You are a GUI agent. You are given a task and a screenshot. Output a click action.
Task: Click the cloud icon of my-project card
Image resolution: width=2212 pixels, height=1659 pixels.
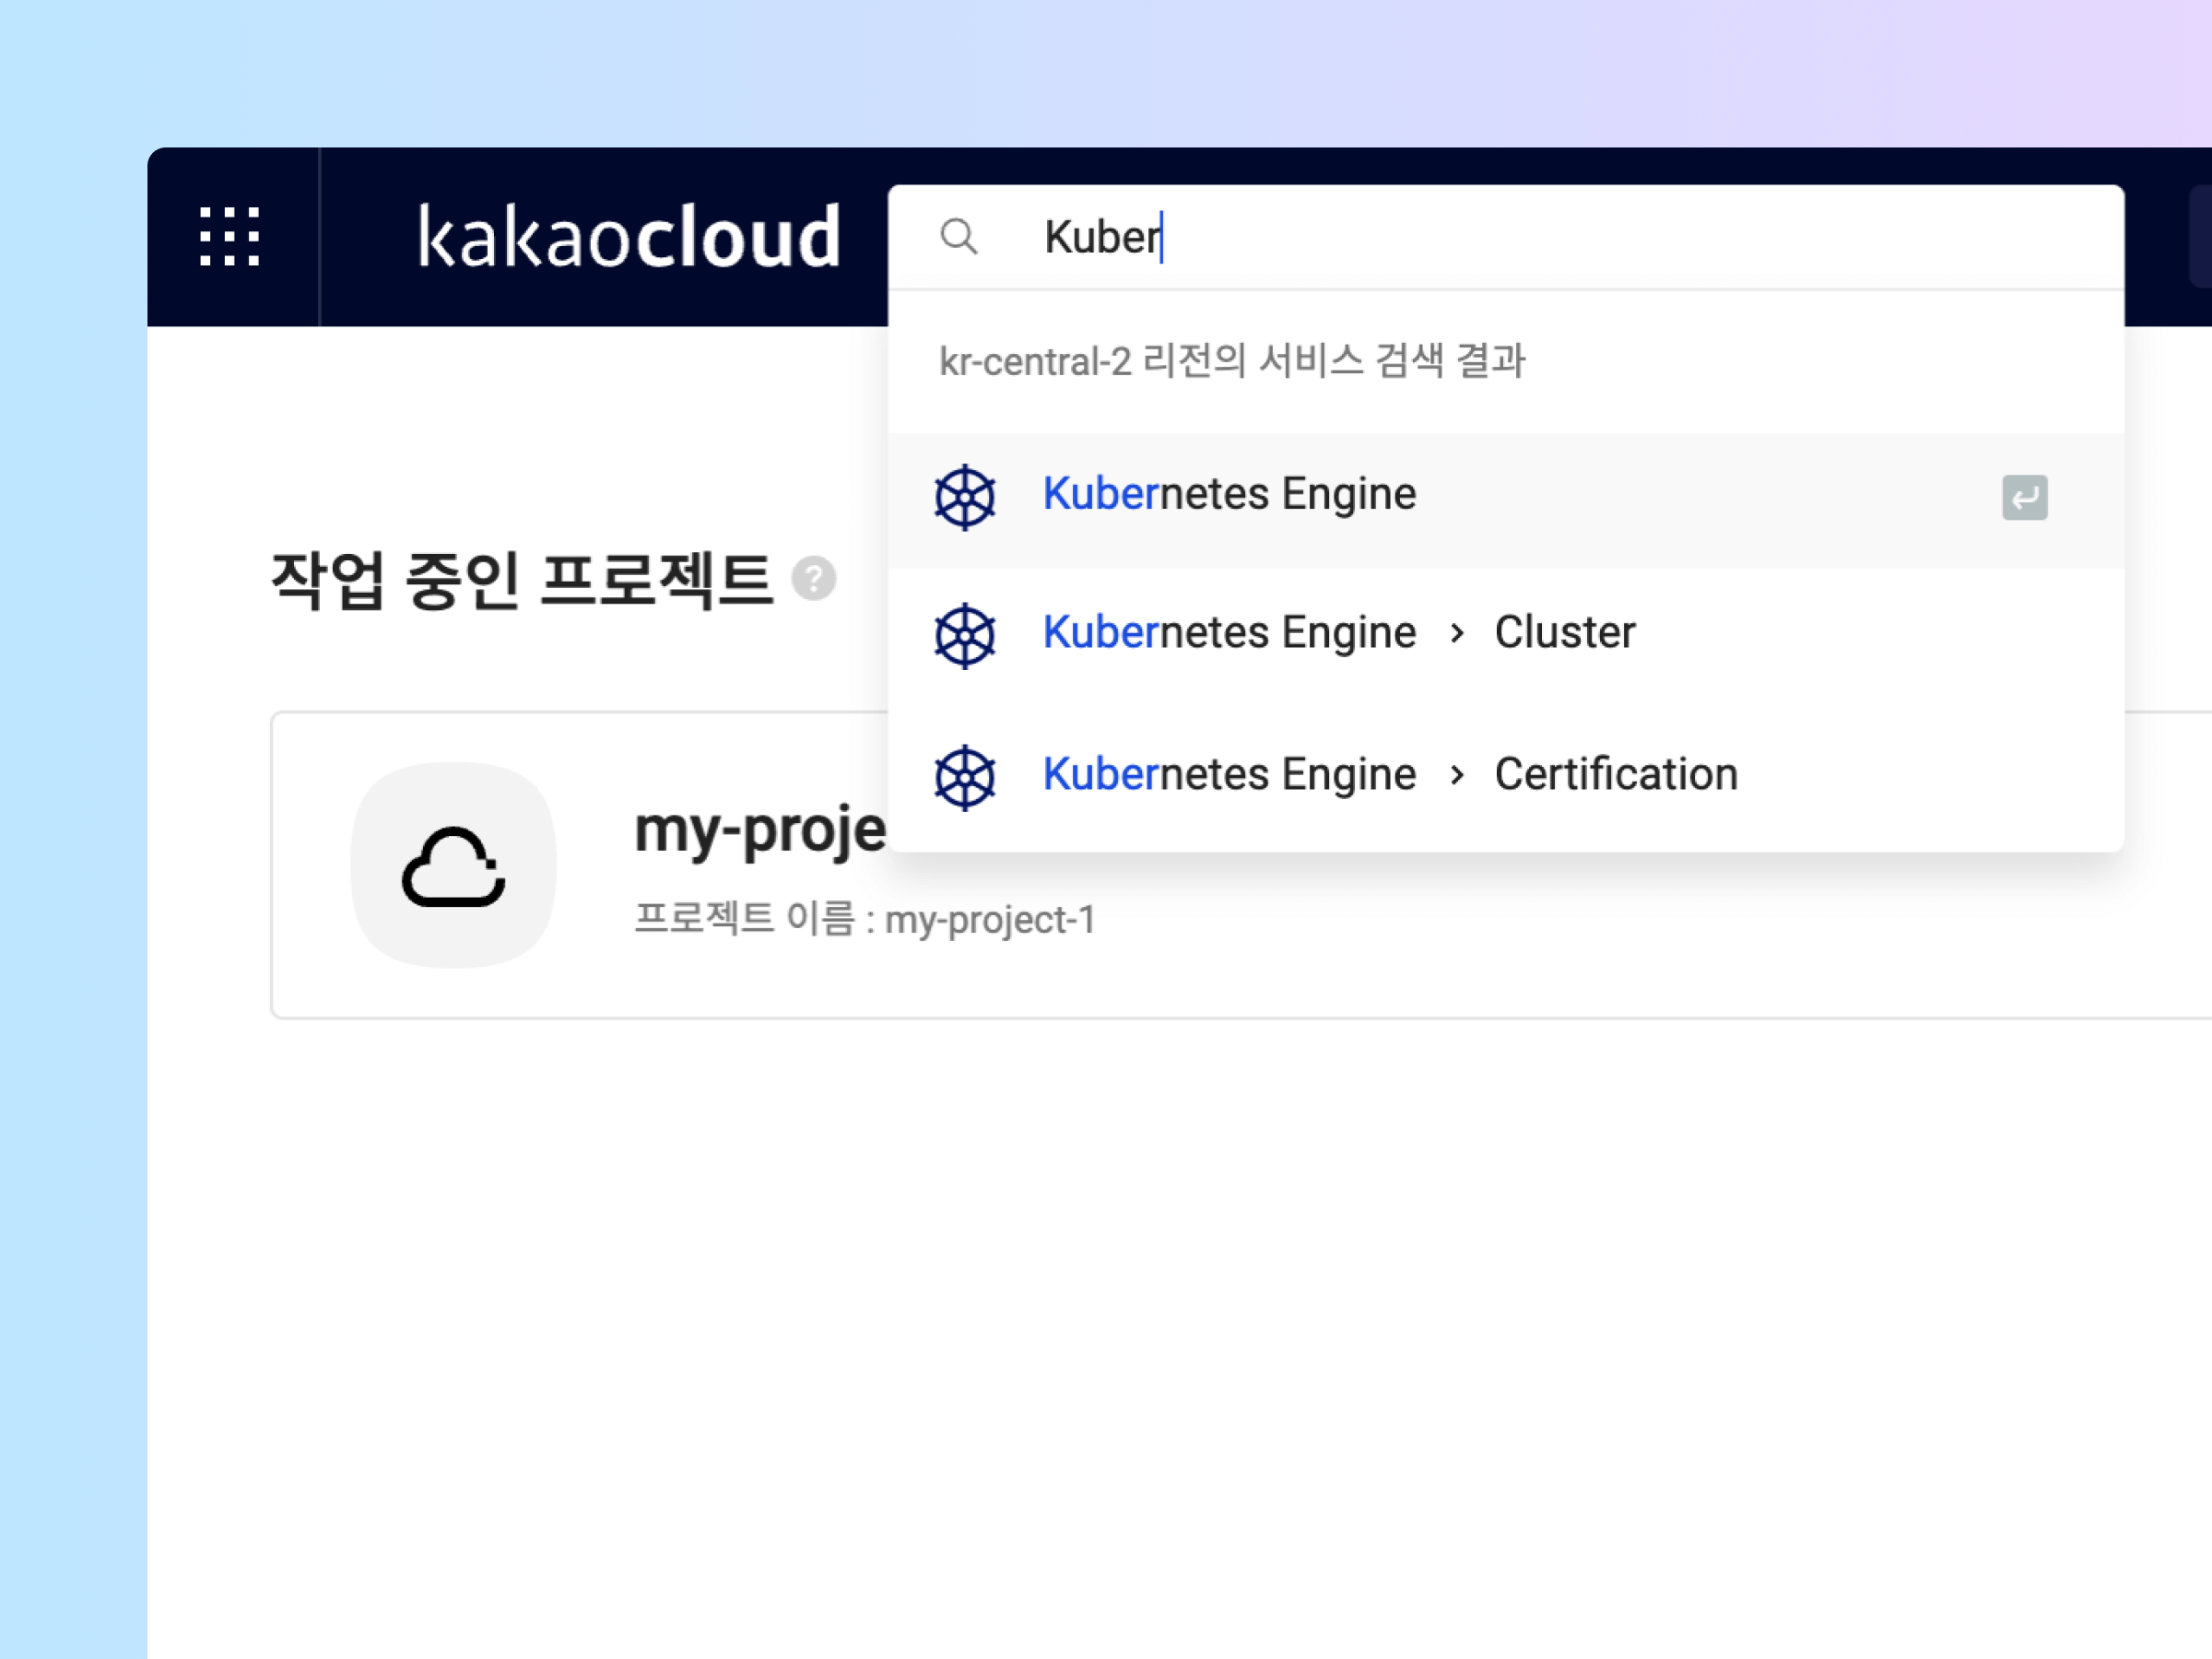coord(454,866)
